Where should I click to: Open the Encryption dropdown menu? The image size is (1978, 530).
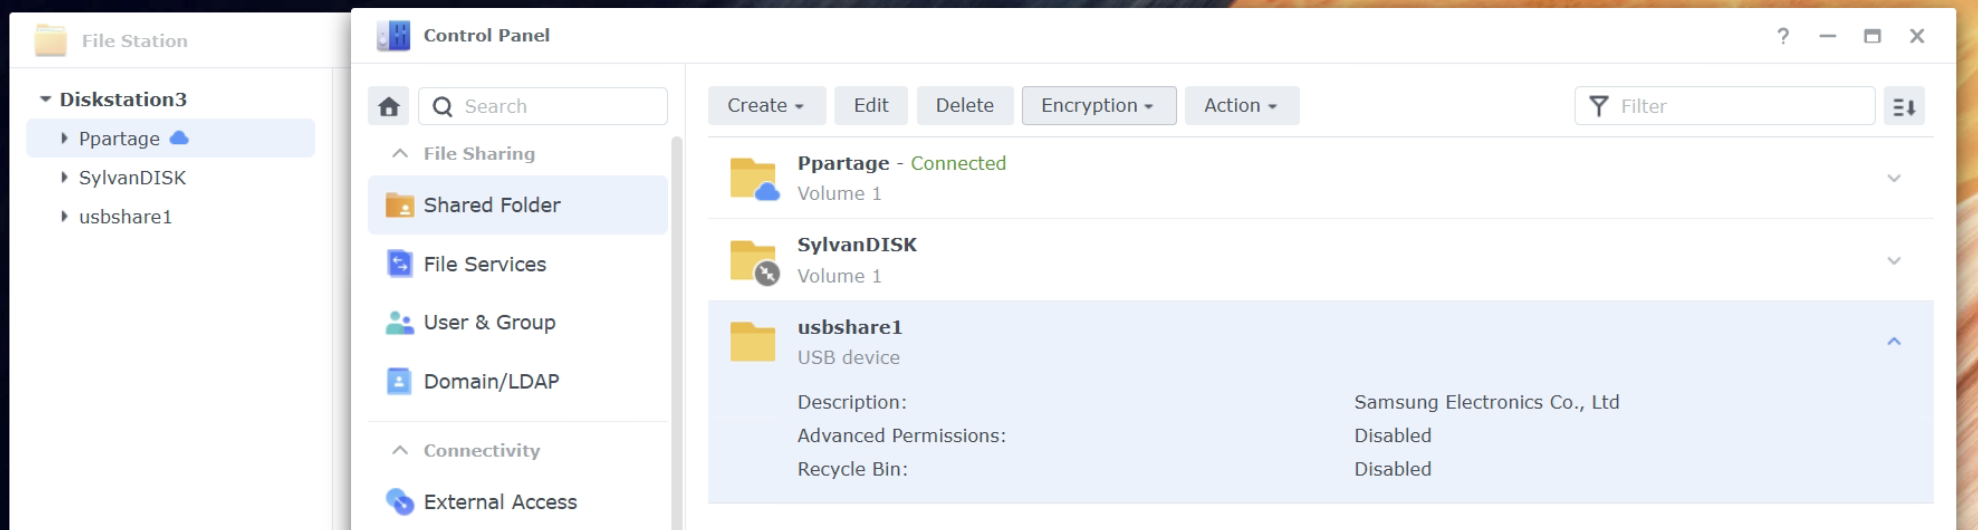coord(1098,106)
